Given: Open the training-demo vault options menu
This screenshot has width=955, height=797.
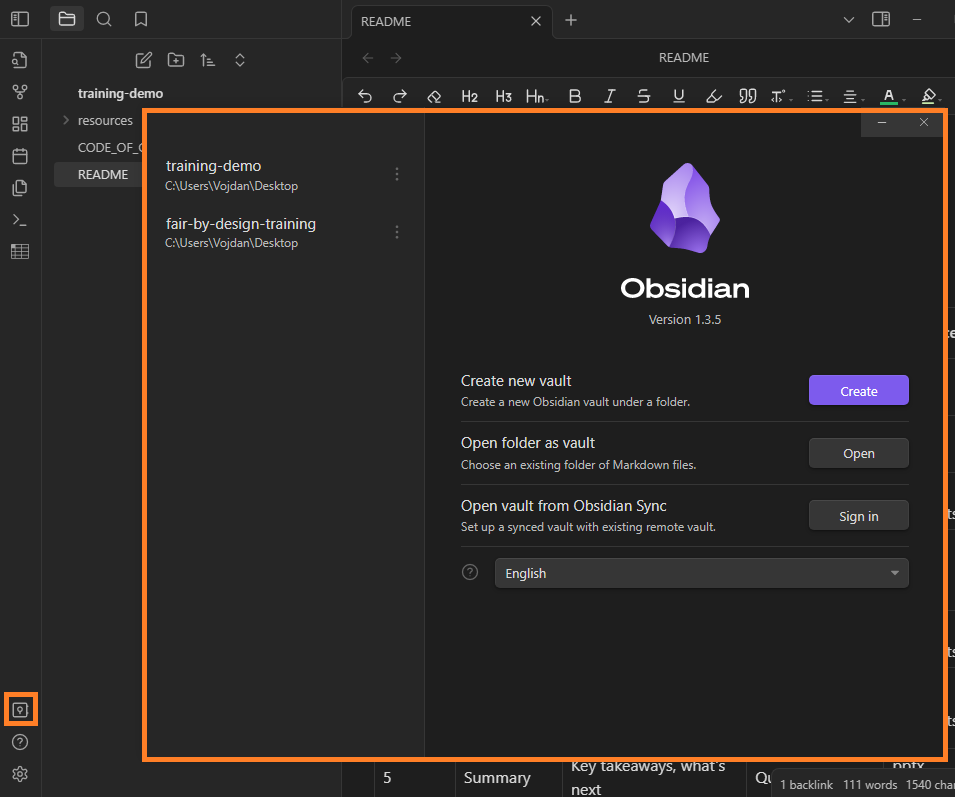Looking at the screenshot, I should [x=397, y=173].
